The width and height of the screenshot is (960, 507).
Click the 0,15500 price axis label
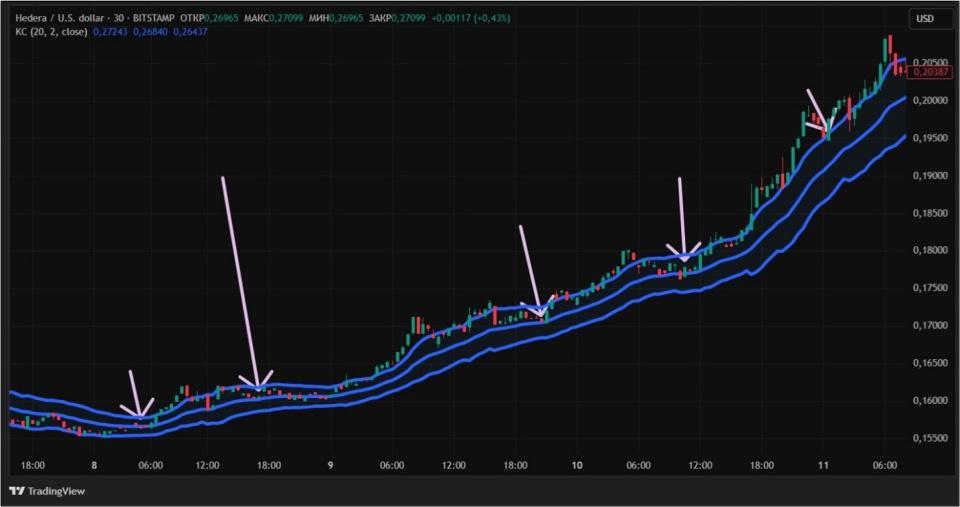pos(930,438)
